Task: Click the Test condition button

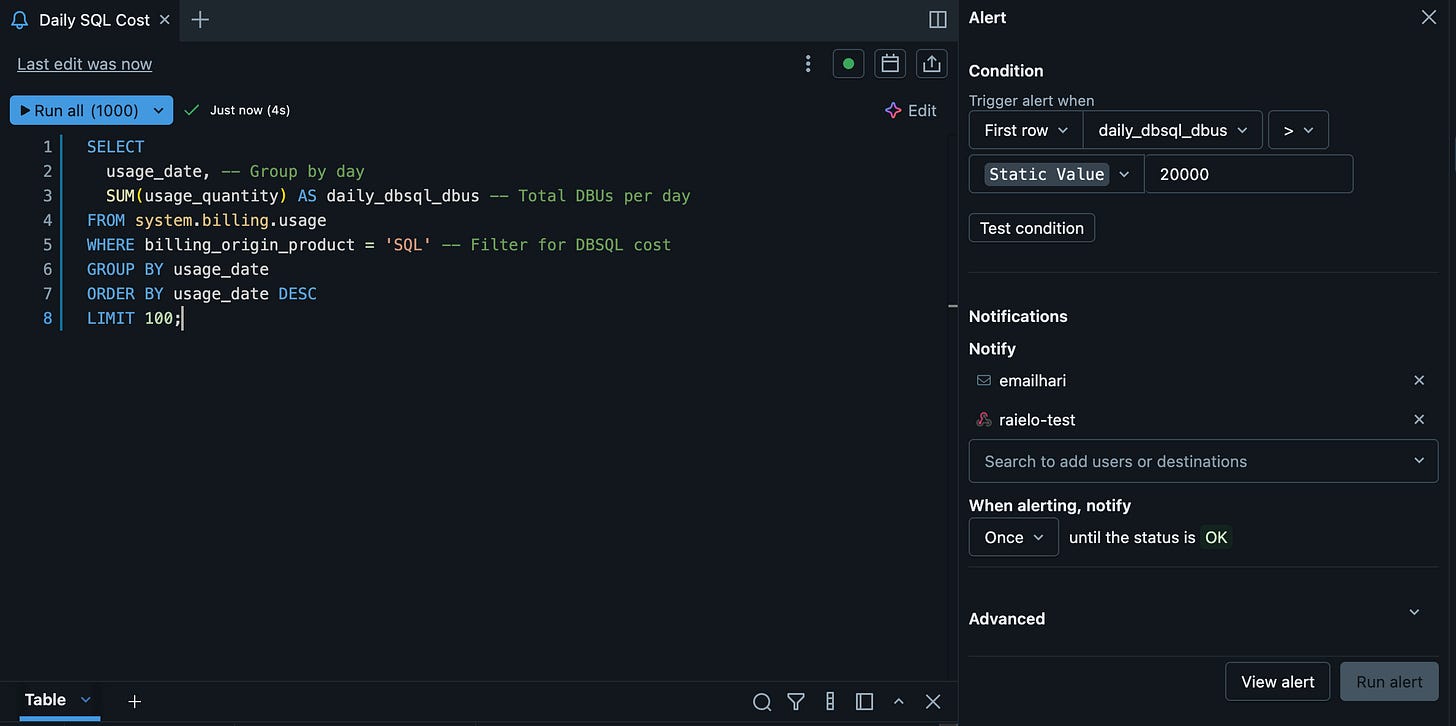Action: pyautogui.click(x=1032, y=228)
